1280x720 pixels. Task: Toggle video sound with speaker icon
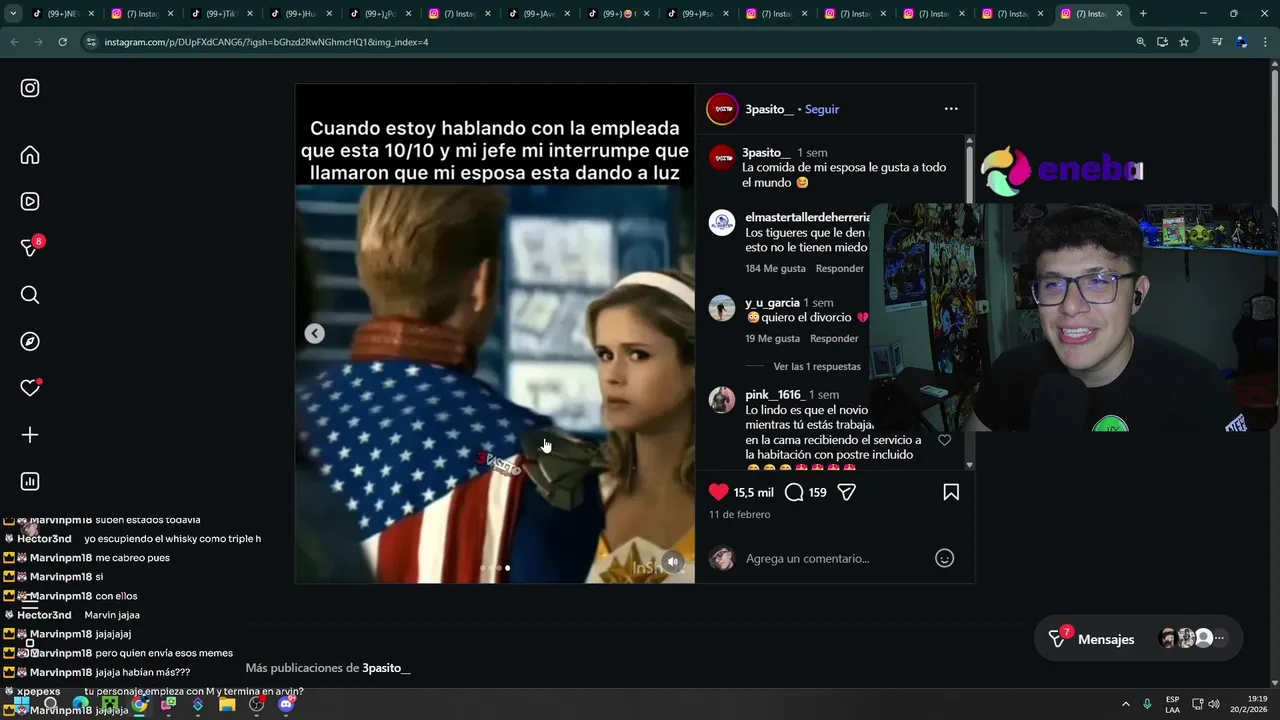(673, 562)
